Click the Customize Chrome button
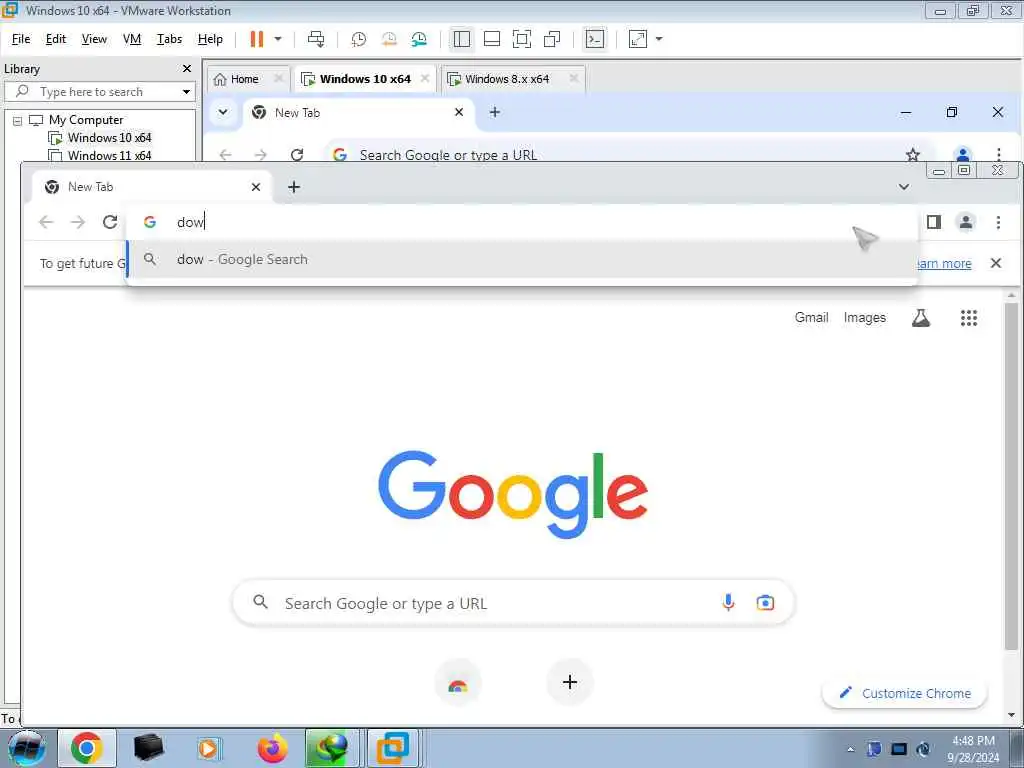 click(904, 694)
